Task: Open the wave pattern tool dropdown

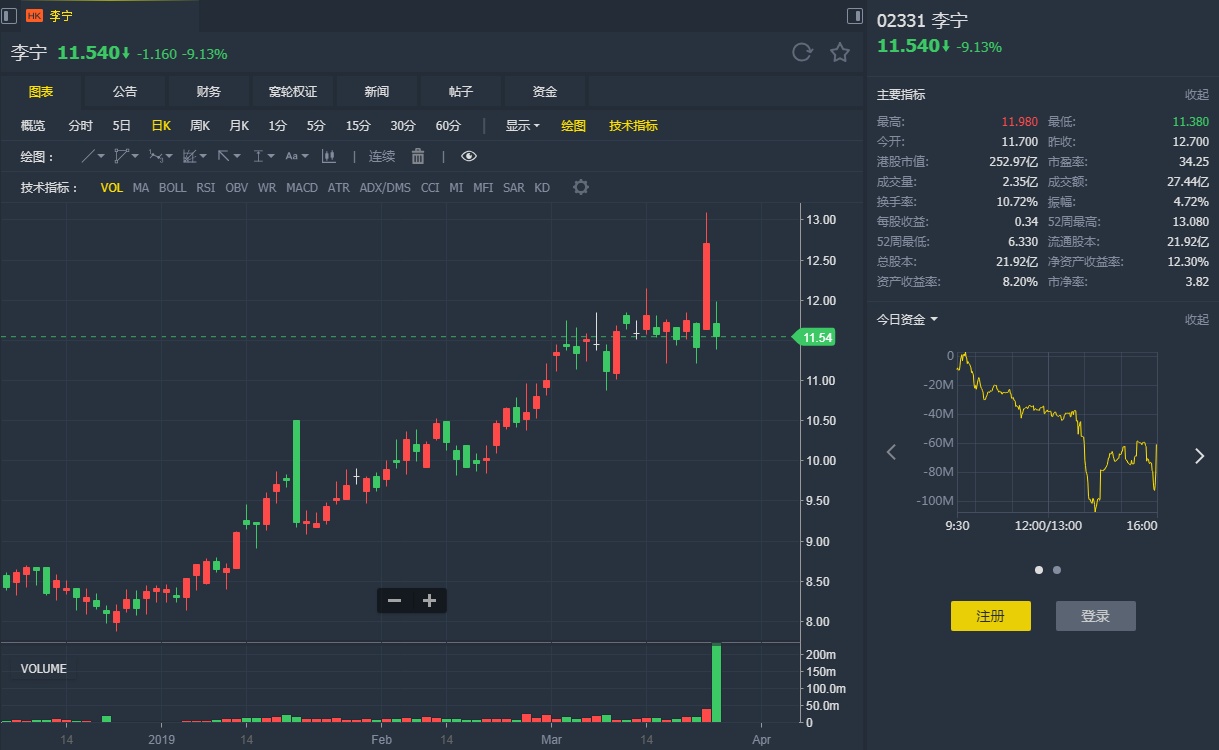Action: pyautogui.click(x=160, y=156)
